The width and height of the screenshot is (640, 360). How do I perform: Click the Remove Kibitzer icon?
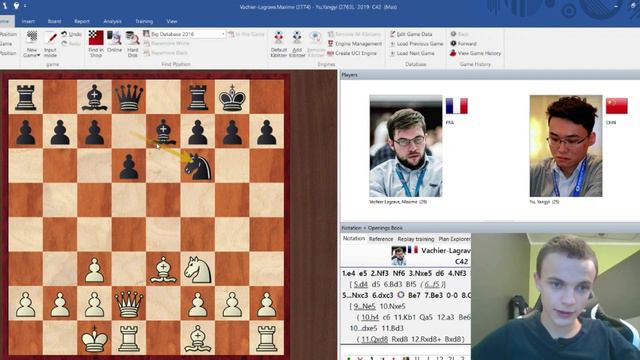(316, 38)
